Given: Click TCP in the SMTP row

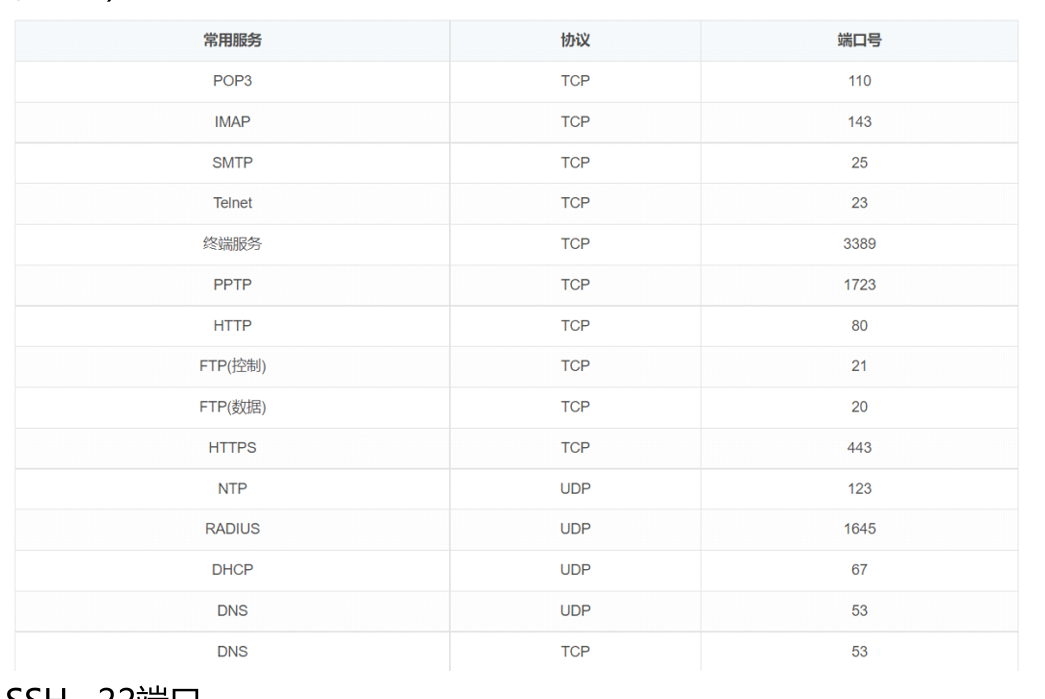Looking at the screenshot, I should tap(575, 163).
